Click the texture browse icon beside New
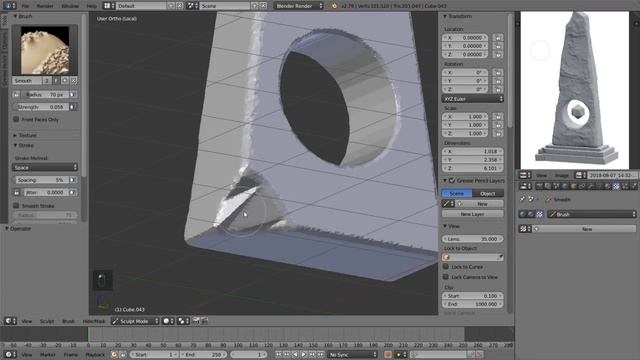Viewport: 640px width, 360px height. pyautogui.click(x=524, y=229)
